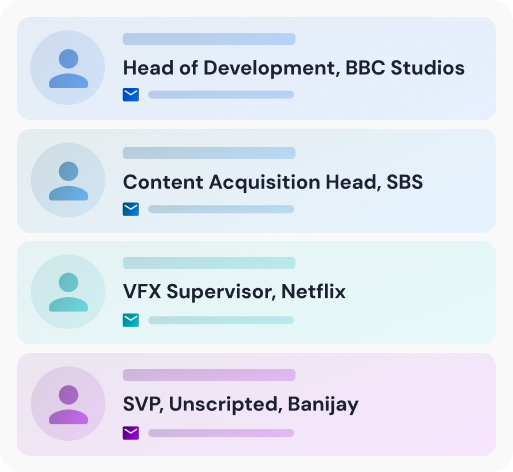Click the blurred name bar above Content Acquisition Head

(209, 153)
